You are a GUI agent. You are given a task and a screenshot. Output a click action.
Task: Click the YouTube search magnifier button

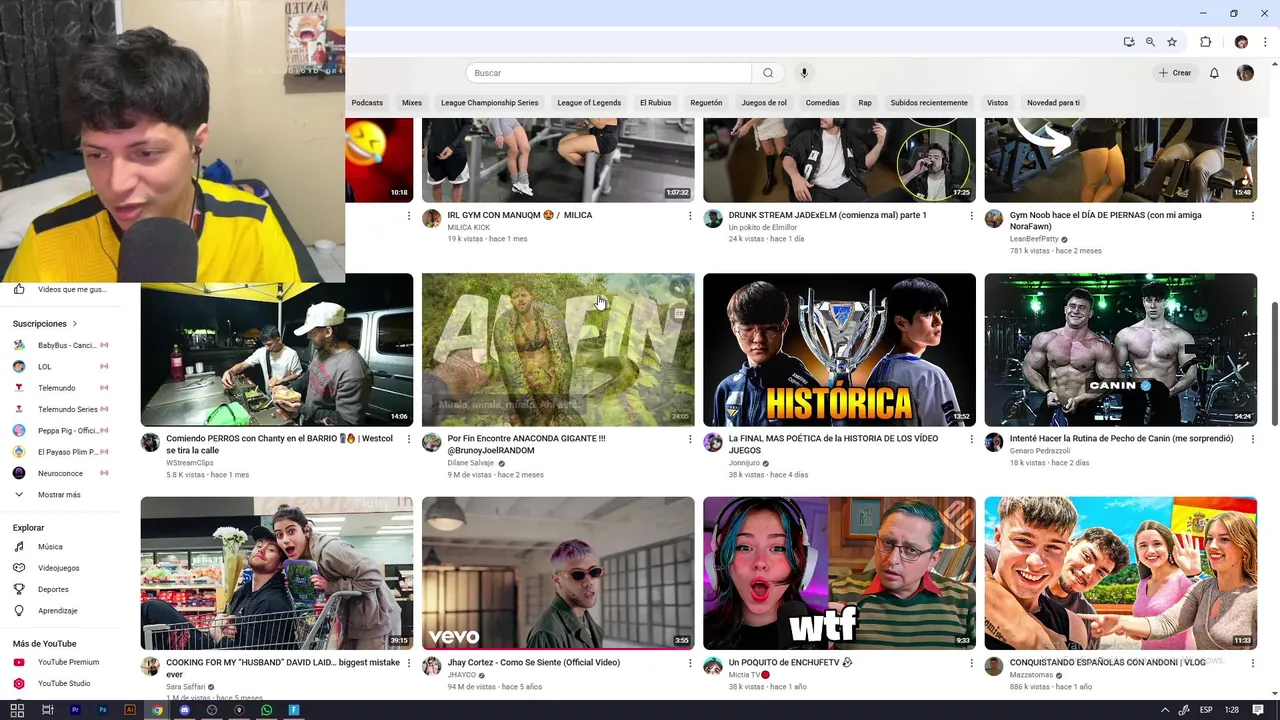point(768,73)
